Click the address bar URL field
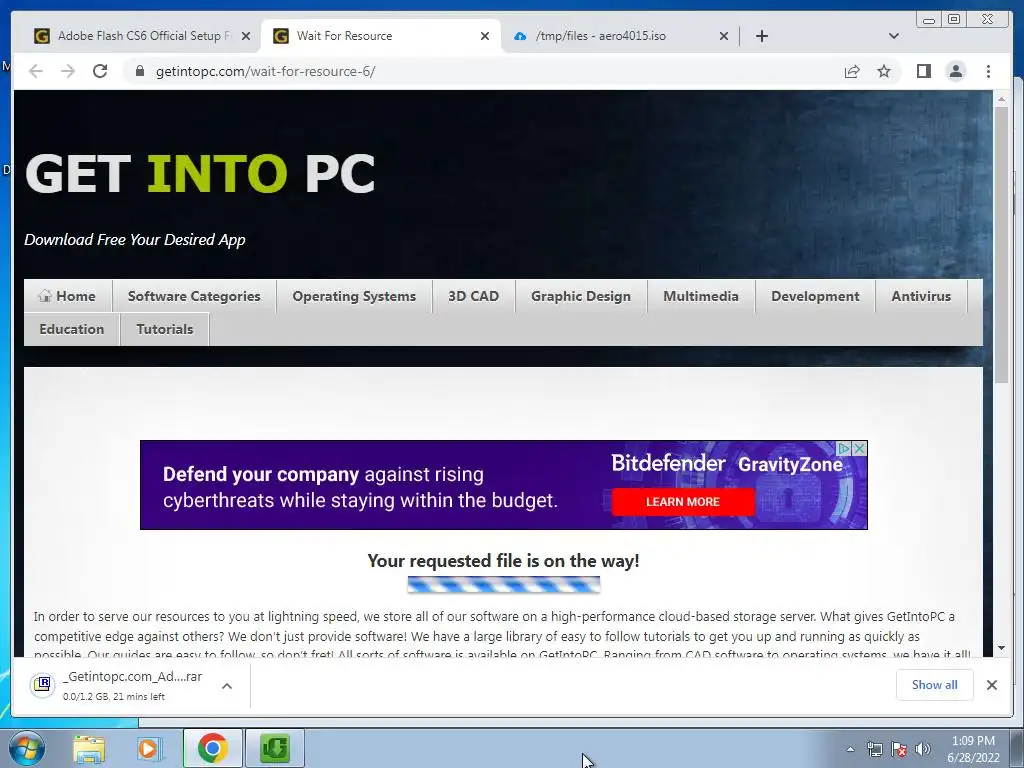This screenshot has height=768, width=1024. tap(483, 71)
